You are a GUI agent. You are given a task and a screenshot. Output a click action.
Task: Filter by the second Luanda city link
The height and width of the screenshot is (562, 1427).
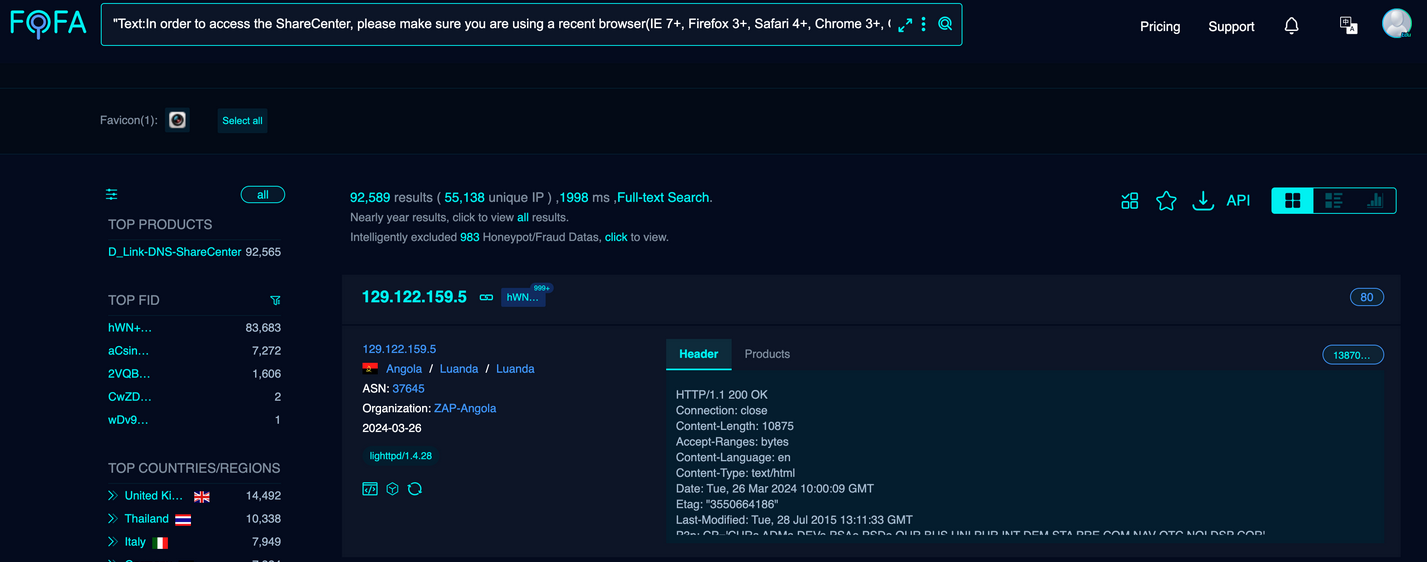pos(515,369)
